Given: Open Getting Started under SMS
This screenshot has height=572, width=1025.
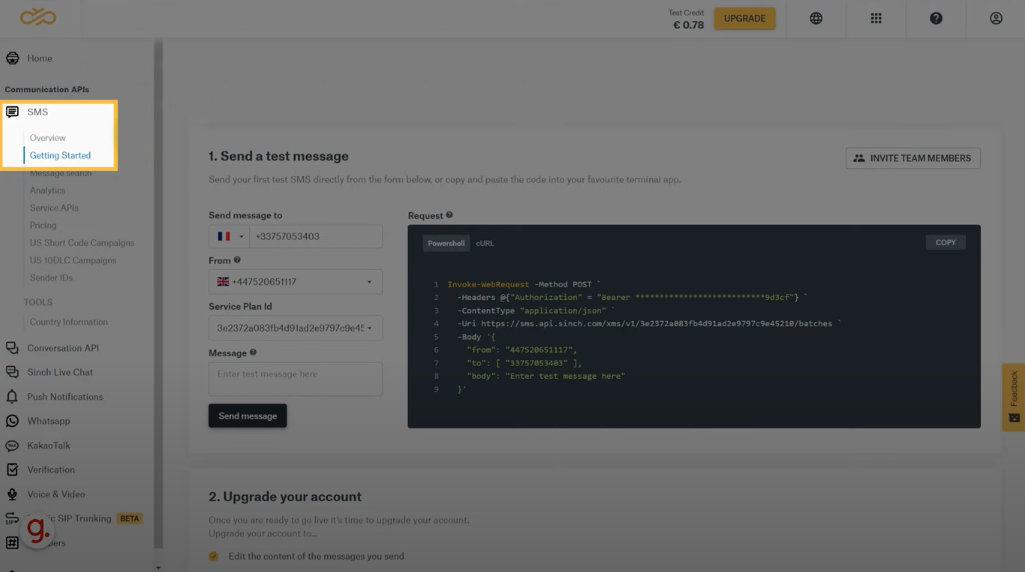Looking at the screenshot, I should click(x=60, y=156).
